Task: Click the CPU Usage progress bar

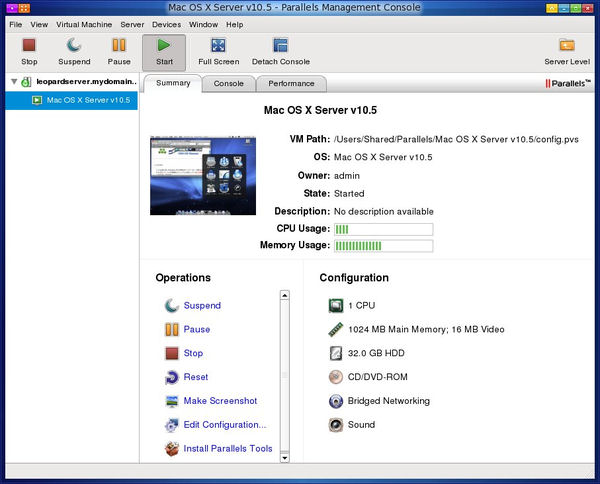Action: coord(383,229)
